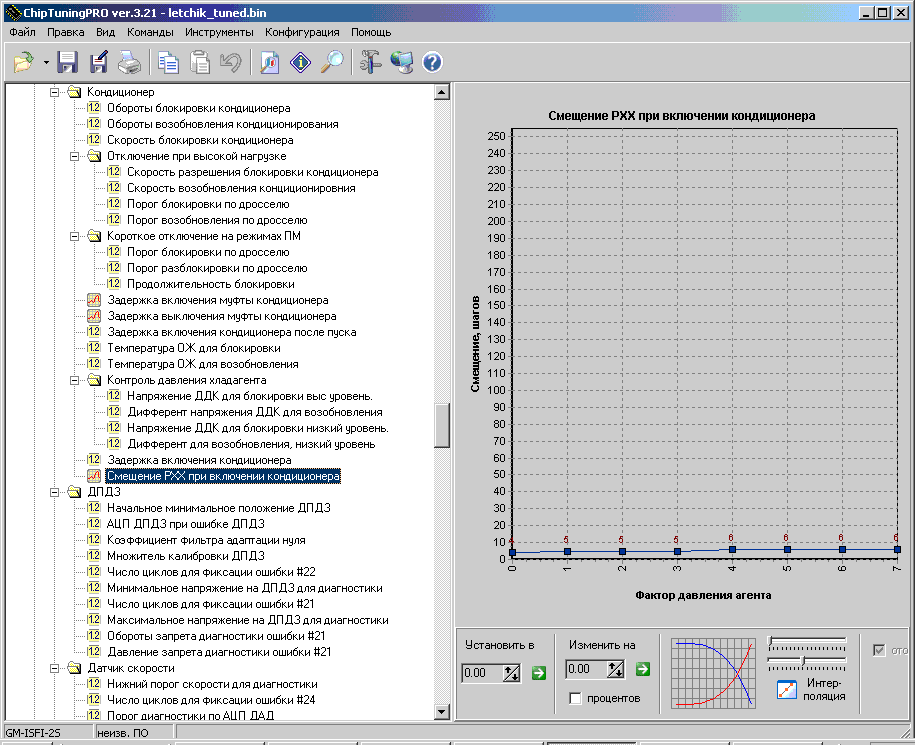Collapse the "Кондиционер" tree folder
915x745 pixels.
55,92
